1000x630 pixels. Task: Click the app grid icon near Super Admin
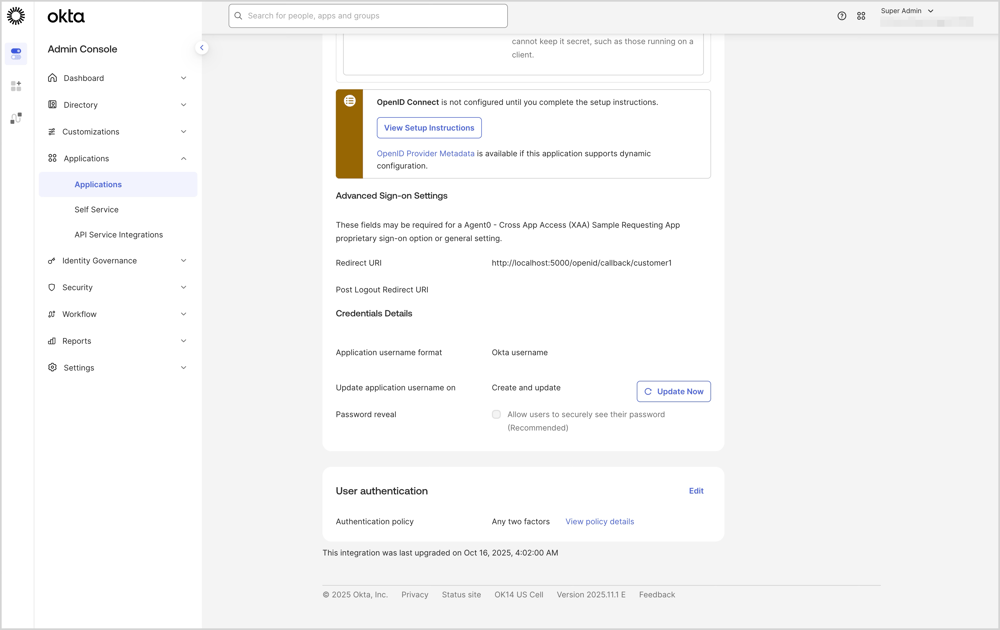861,16
